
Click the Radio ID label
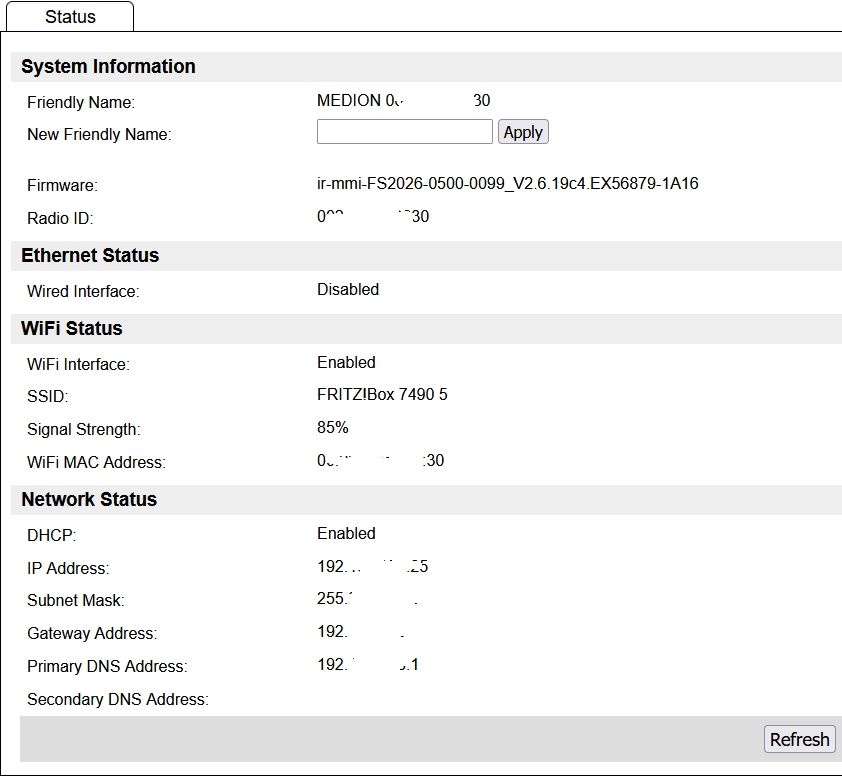click(60, 219)
